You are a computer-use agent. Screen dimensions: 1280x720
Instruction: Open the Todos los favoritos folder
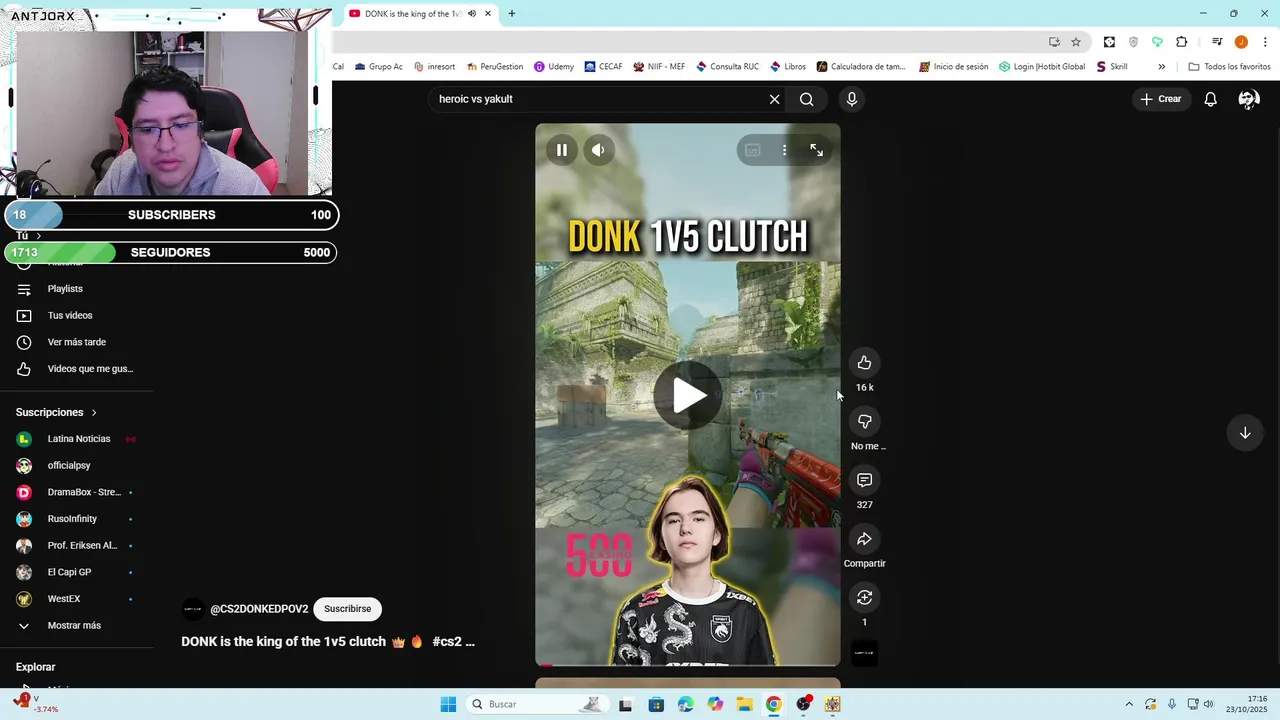pyautogui.click(x=1229, y=67)
